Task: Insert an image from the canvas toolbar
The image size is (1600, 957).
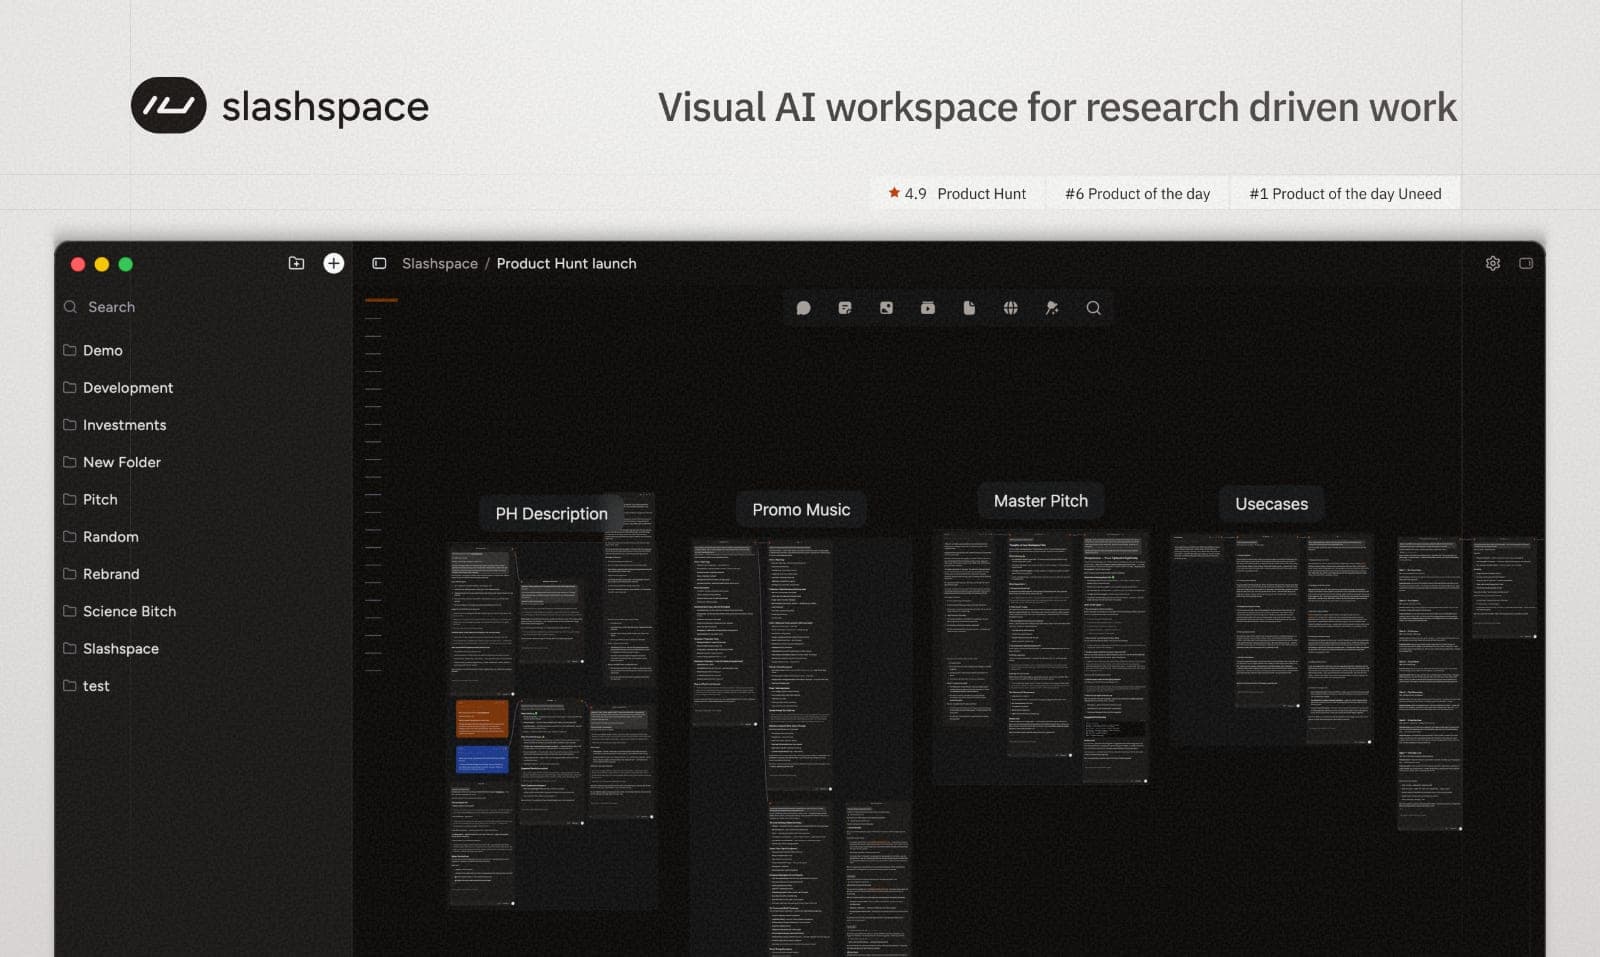Action: 886,308
